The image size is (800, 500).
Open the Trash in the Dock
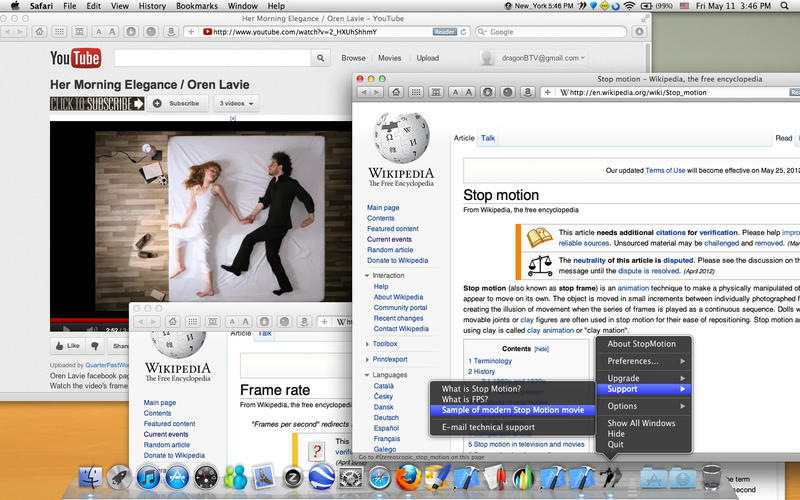point(711,478)
